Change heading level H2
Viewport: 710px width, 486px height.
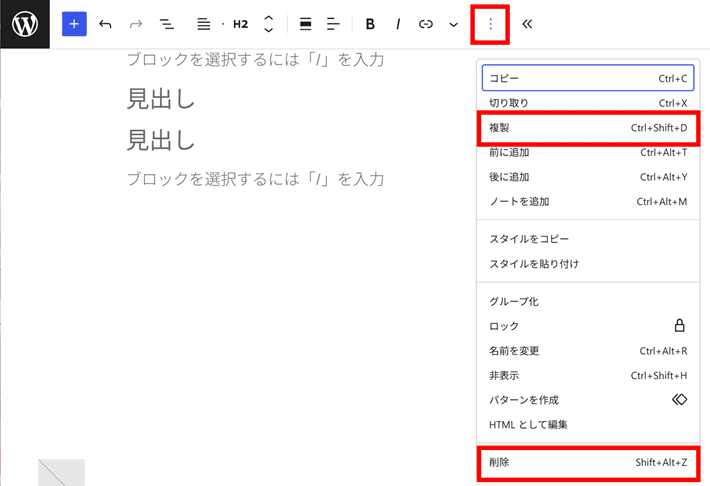[x=240, y=24]
